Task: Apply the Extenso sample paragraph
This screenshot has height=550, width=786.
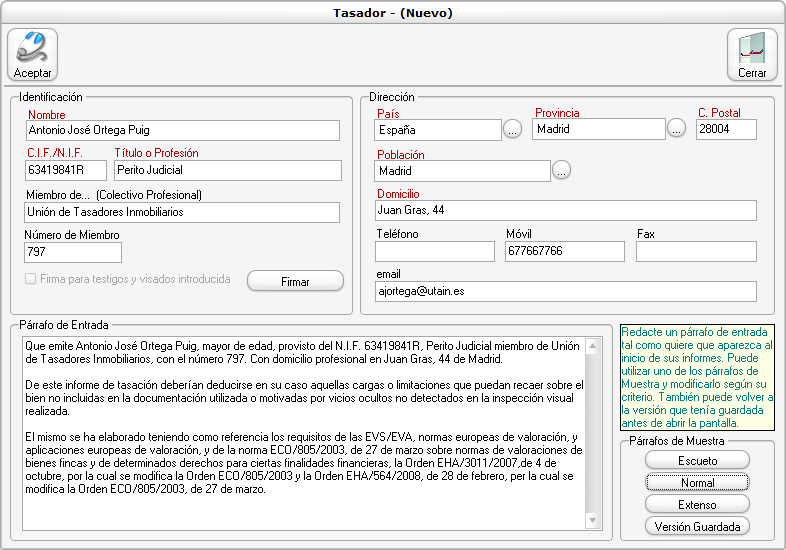Action: (697, 504)
